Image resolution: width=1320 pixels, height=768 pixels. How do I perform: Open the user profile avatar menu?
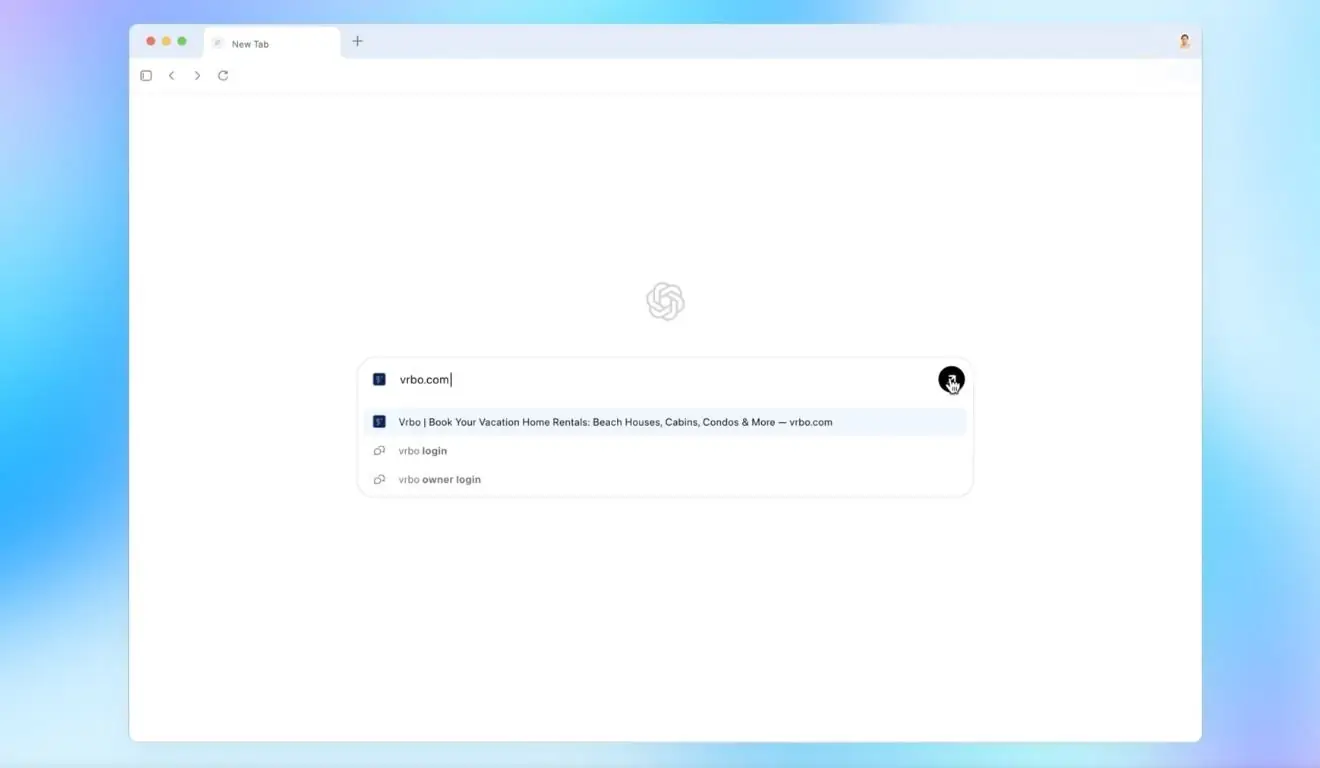point(1184,41)
